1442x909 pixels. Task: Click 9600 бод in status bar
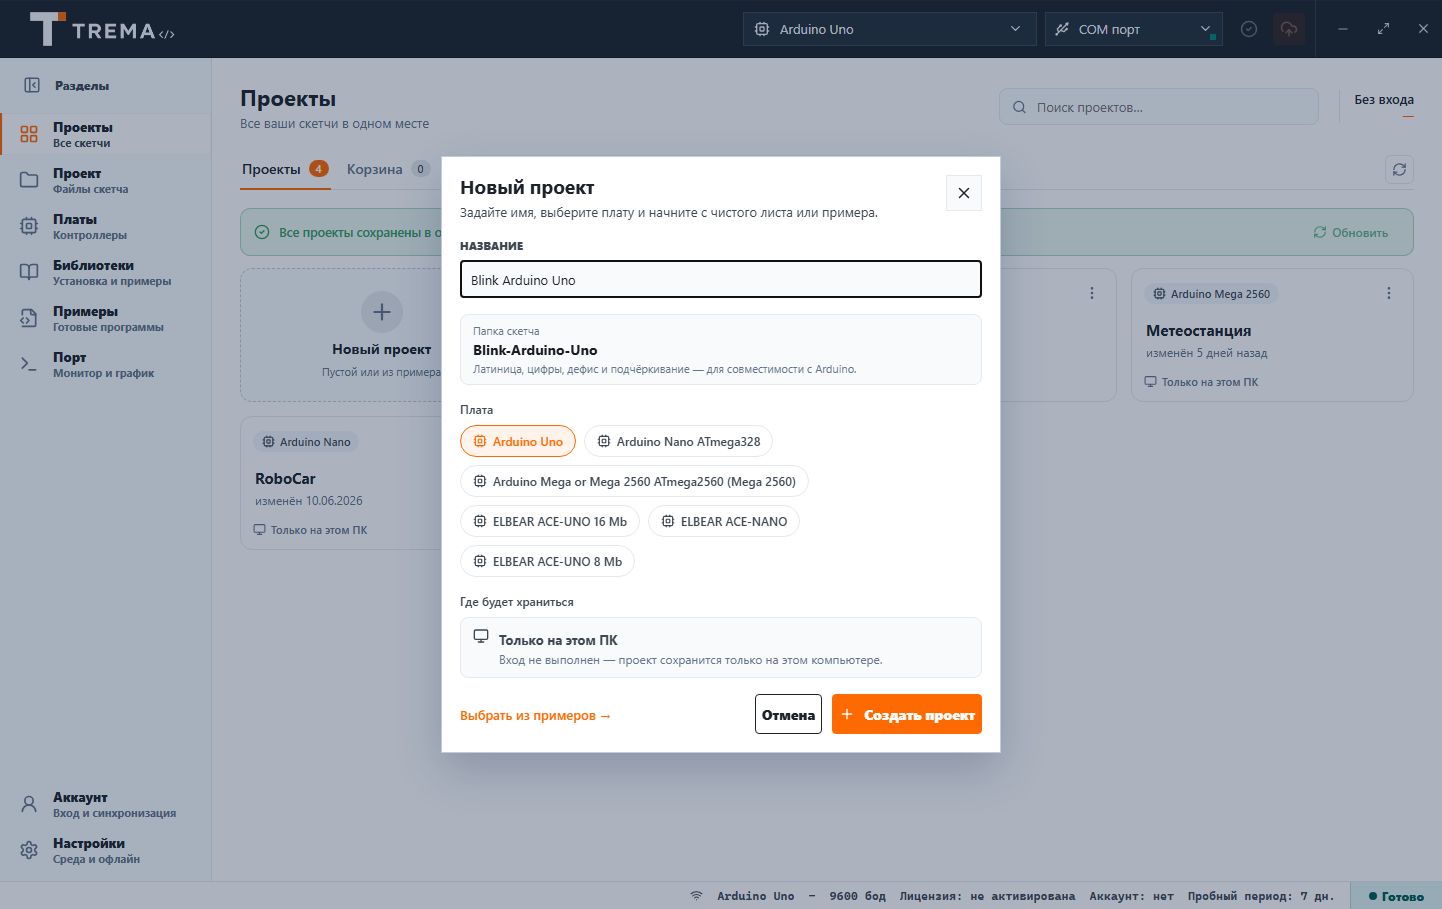point(857,896)
